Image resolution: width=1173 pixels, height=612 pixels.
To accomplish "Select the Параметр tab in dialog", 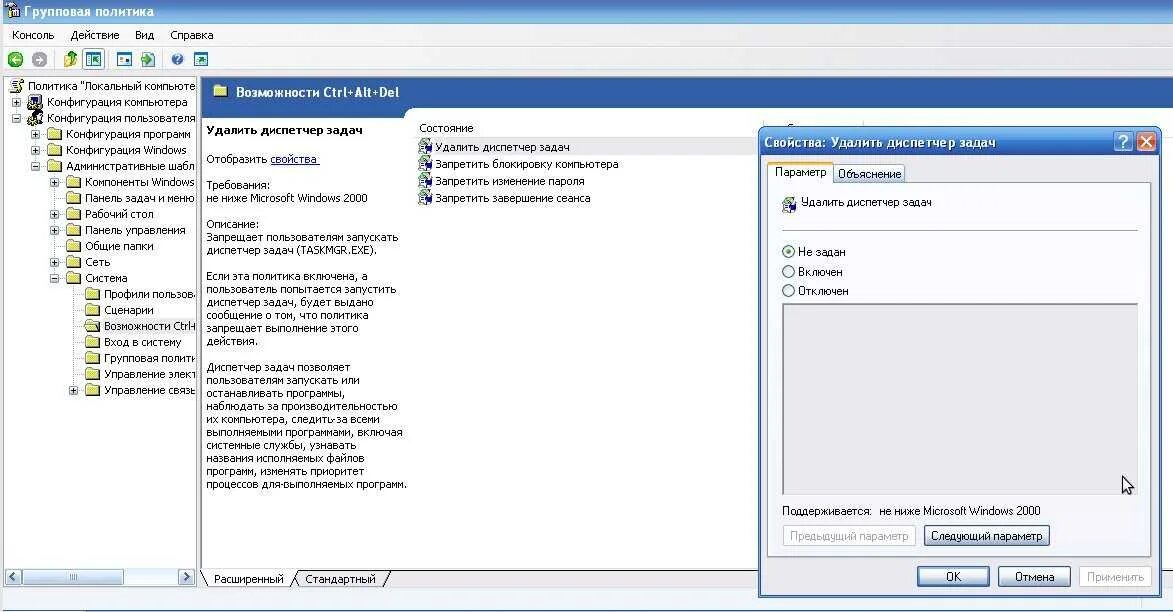I will tap(800, 172).
